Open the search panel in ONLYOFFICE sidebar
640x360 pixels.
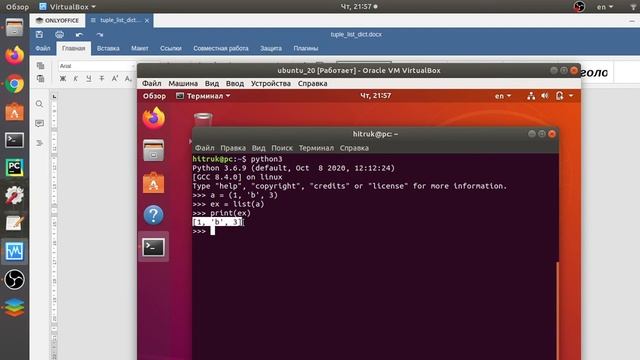click(39, 104)
